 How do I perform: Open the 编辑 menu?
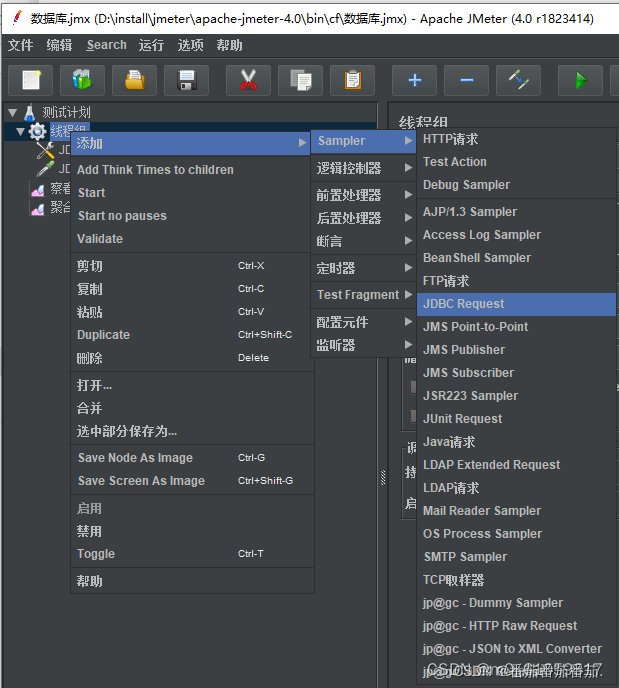pos(59,45)
